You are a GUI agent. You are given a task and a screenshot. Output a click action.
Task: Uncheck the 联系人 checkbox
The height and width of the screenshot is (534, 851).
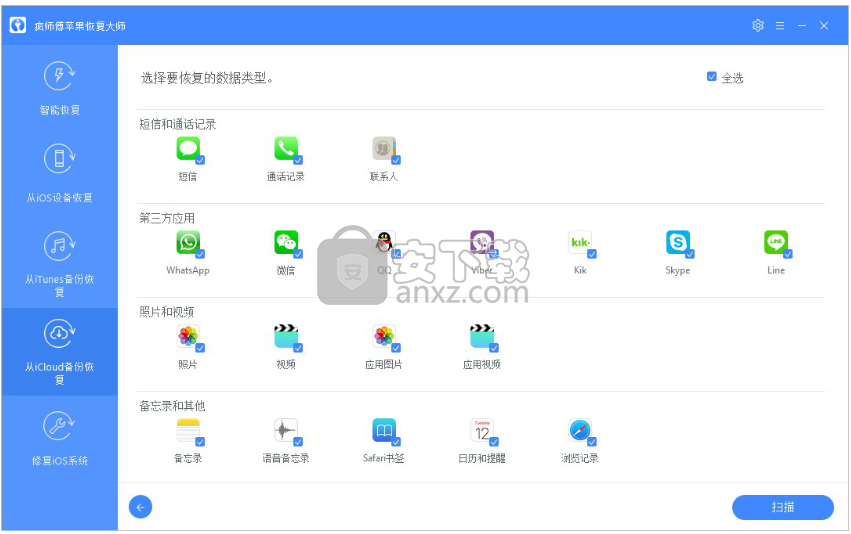396,160
